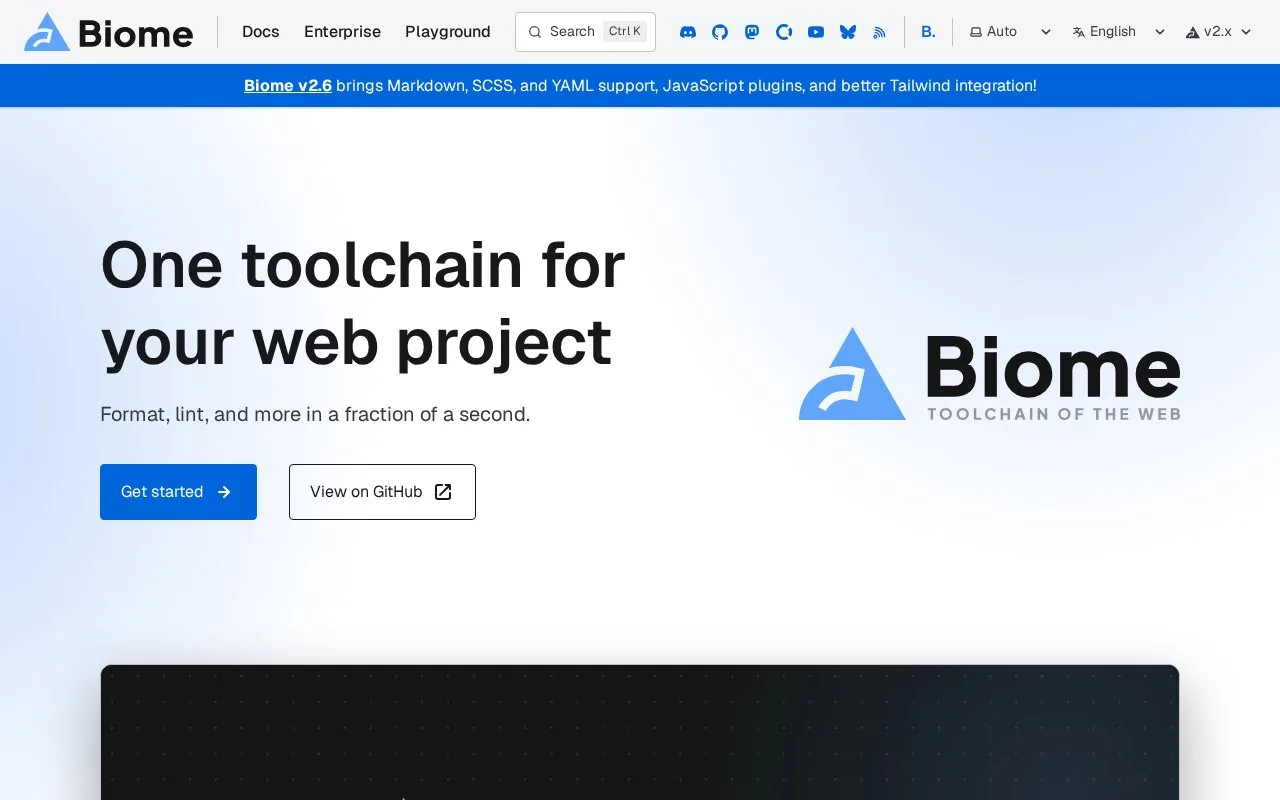Image resolution: width=1280 pixels, height=800 pixels.
Task: Click the Get started button
Action: point(178,492)
